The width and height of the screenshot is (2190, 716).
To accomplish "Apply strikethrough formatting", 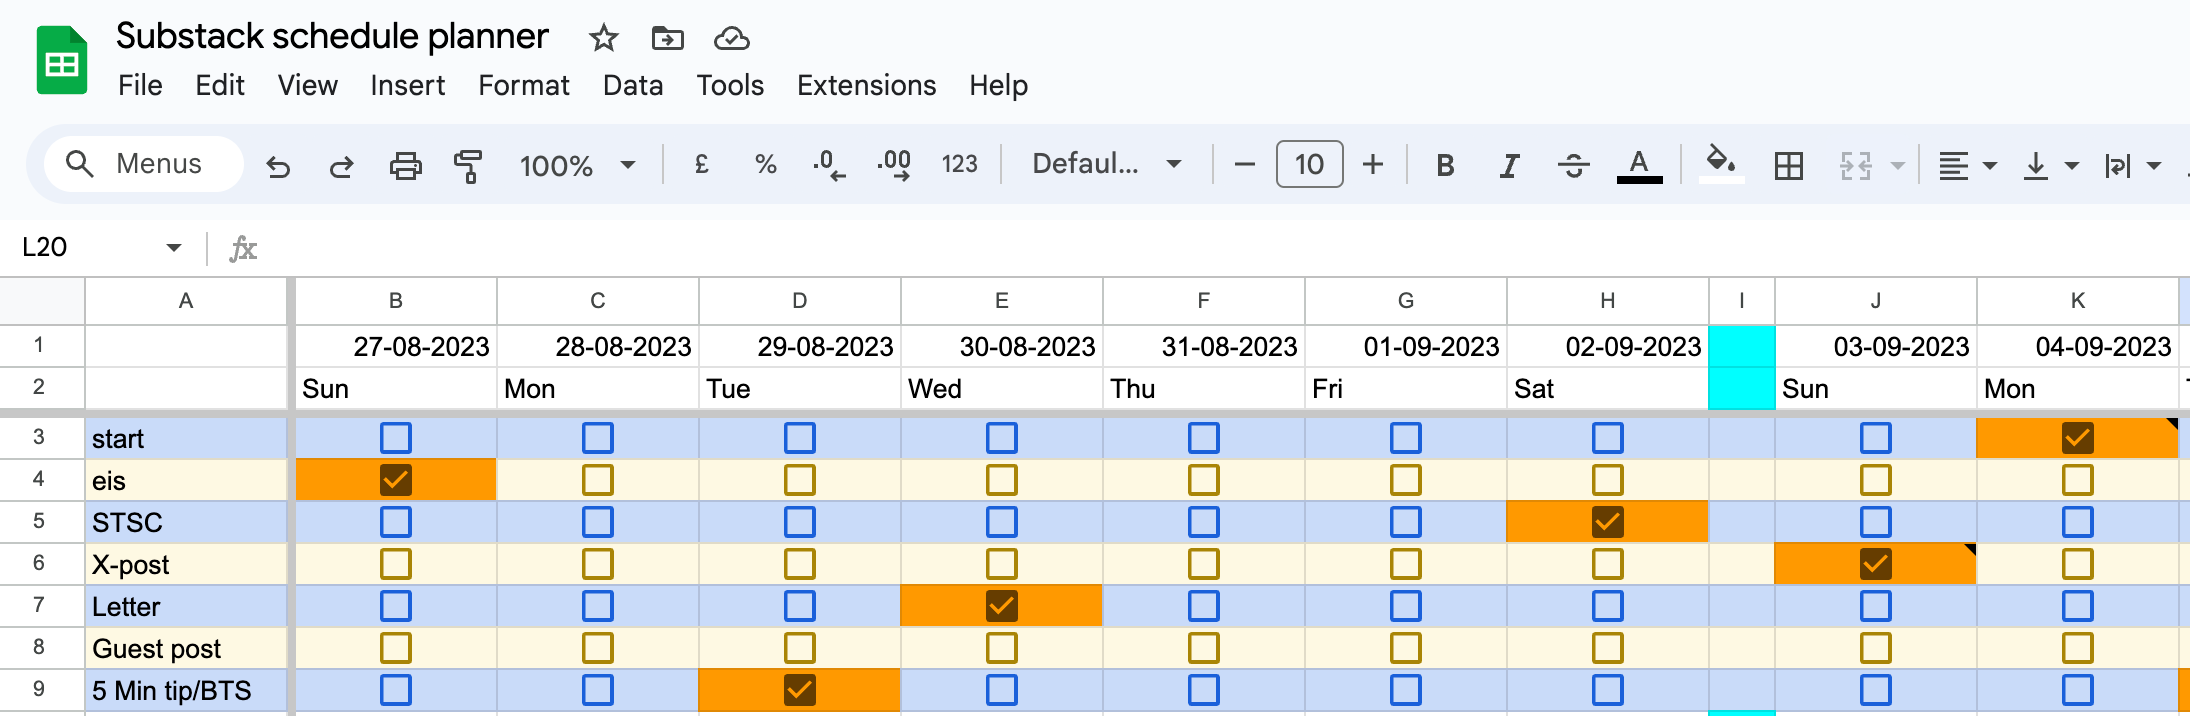I will (x=1573, y=165).
